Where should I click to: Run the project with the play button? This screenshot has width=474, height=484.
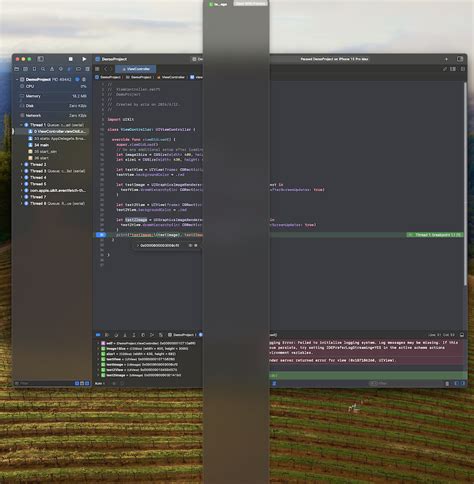click(84, 59)
